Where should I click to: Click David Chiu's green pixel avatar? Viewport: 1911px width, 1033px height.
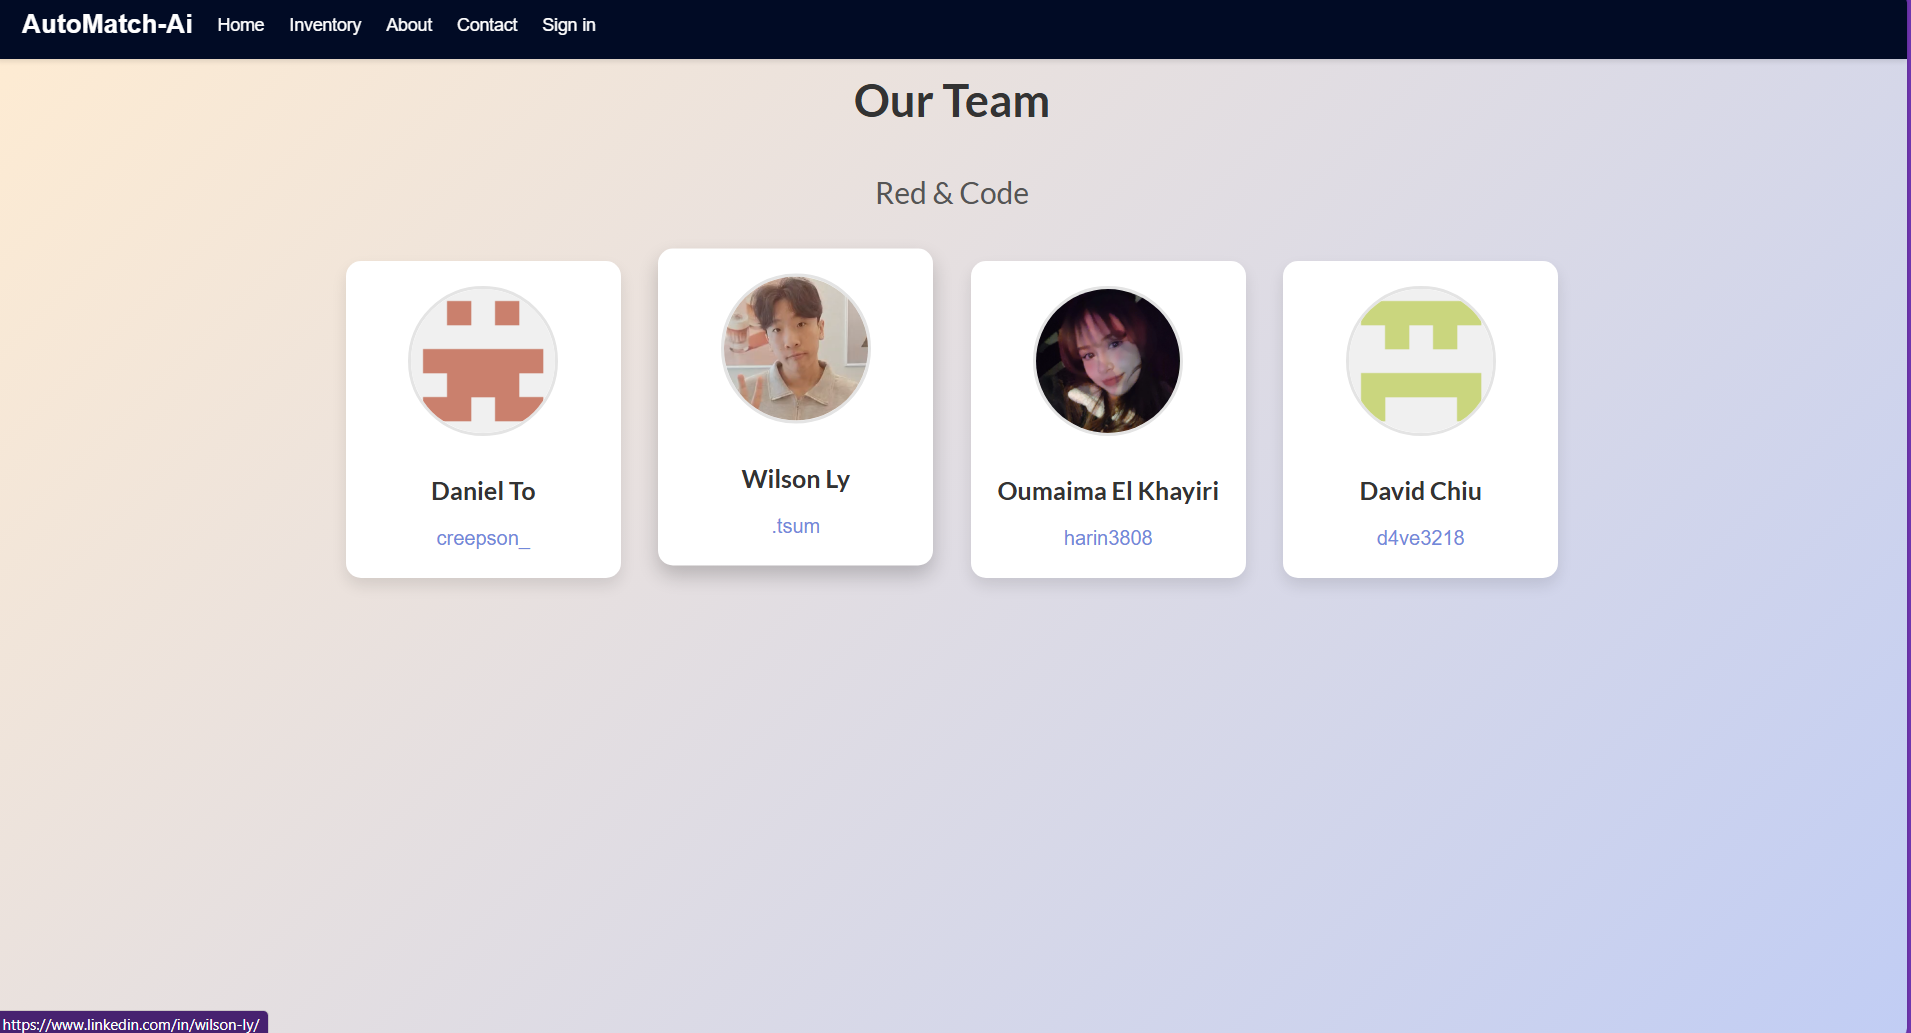pos(1420,361)
